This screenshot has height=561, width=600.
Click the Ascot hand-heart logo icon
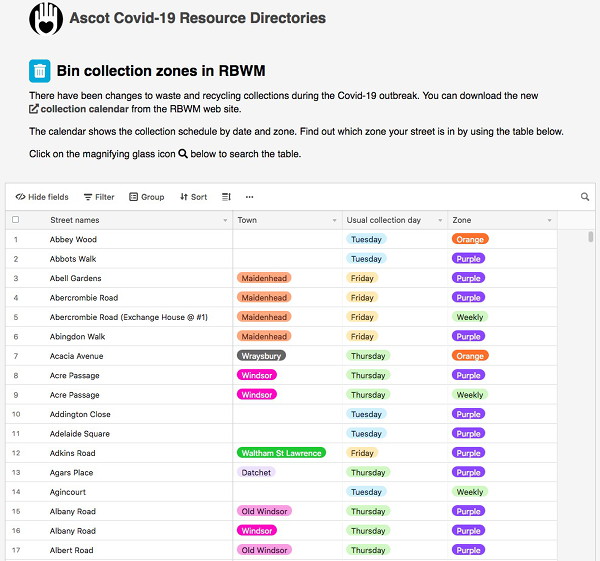coord(46,18)
